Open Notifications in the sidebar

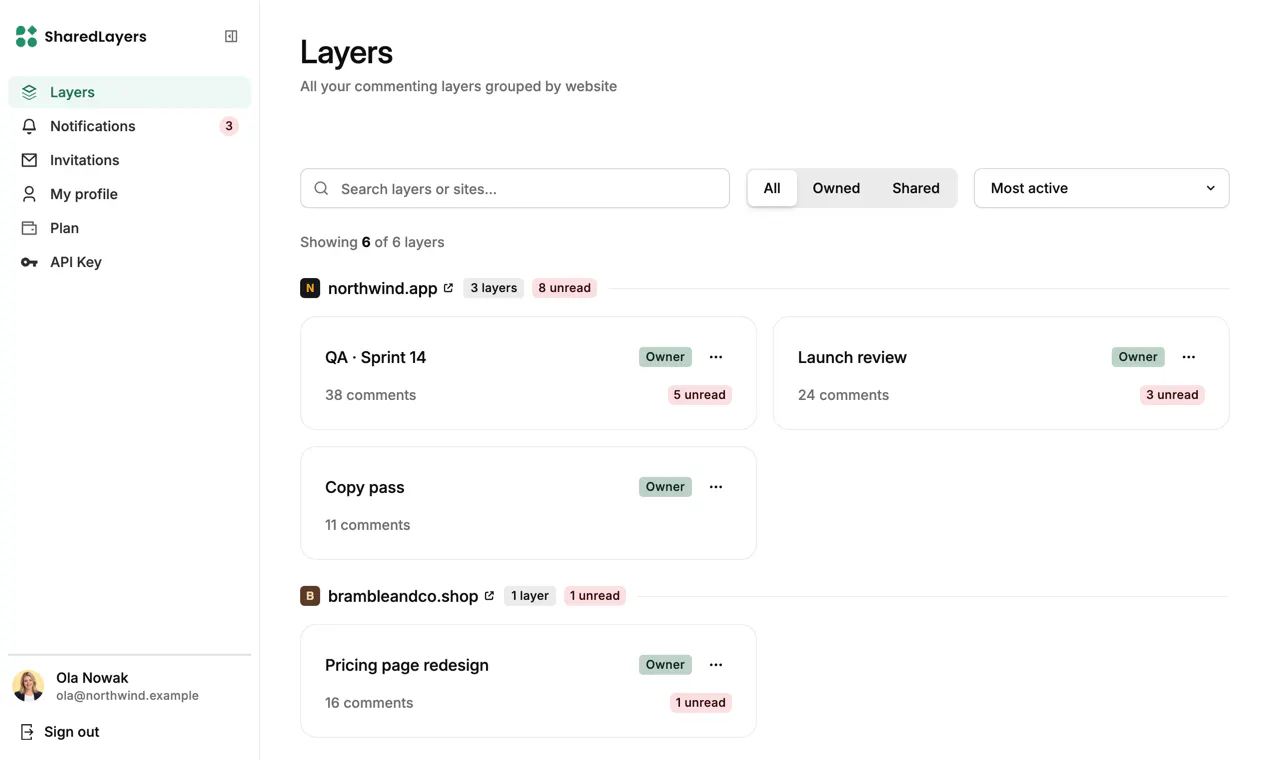point(130,126)
